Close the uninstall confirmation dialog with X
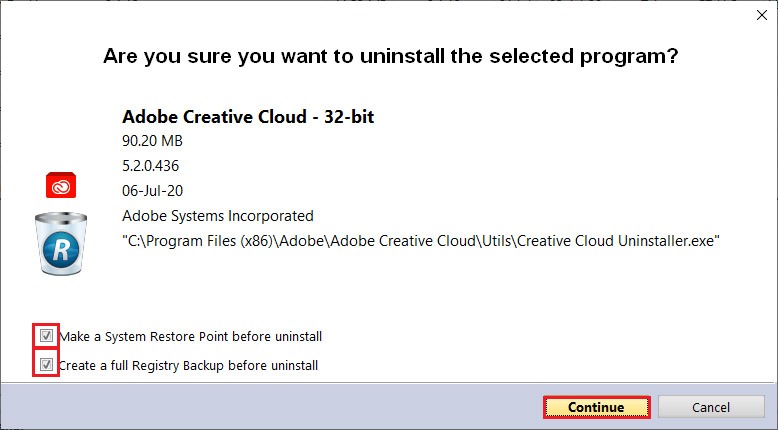The width and height of the screenshot is (778, 430). click(762, 15)
